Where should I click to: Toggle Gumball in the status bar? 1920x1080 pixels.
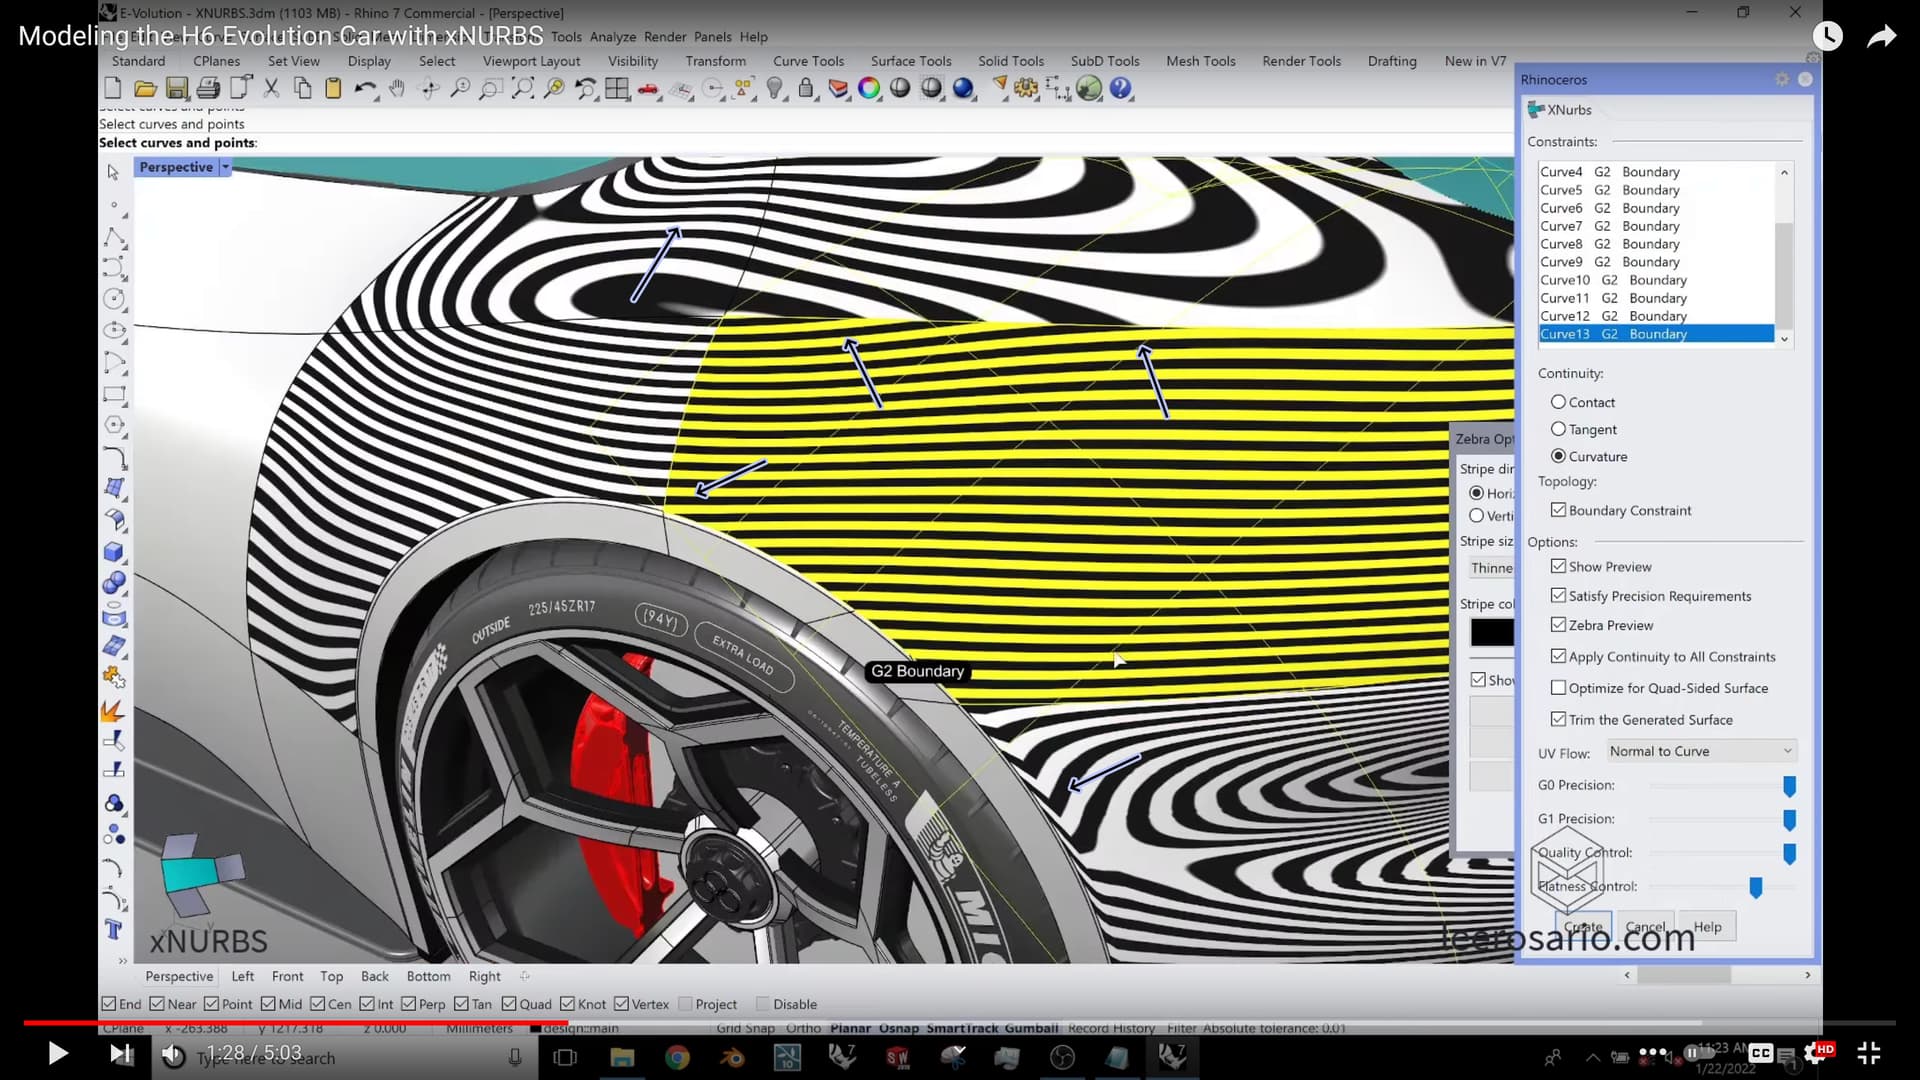pos(1031,1028)
